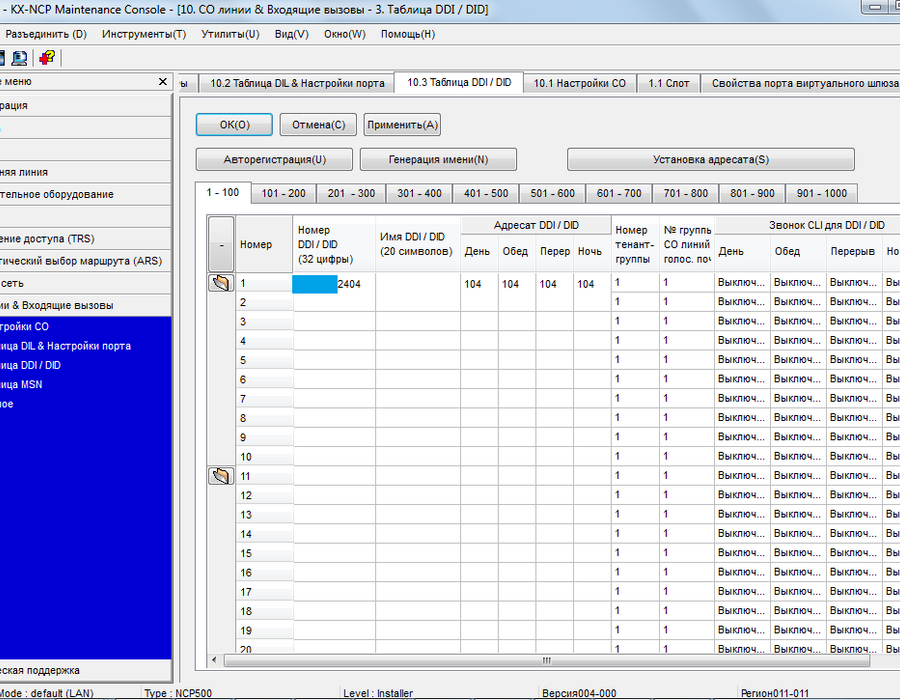Click the Применить(A) apply button
The height and width of the screenshot is (700, 900).
coord(402,125)
